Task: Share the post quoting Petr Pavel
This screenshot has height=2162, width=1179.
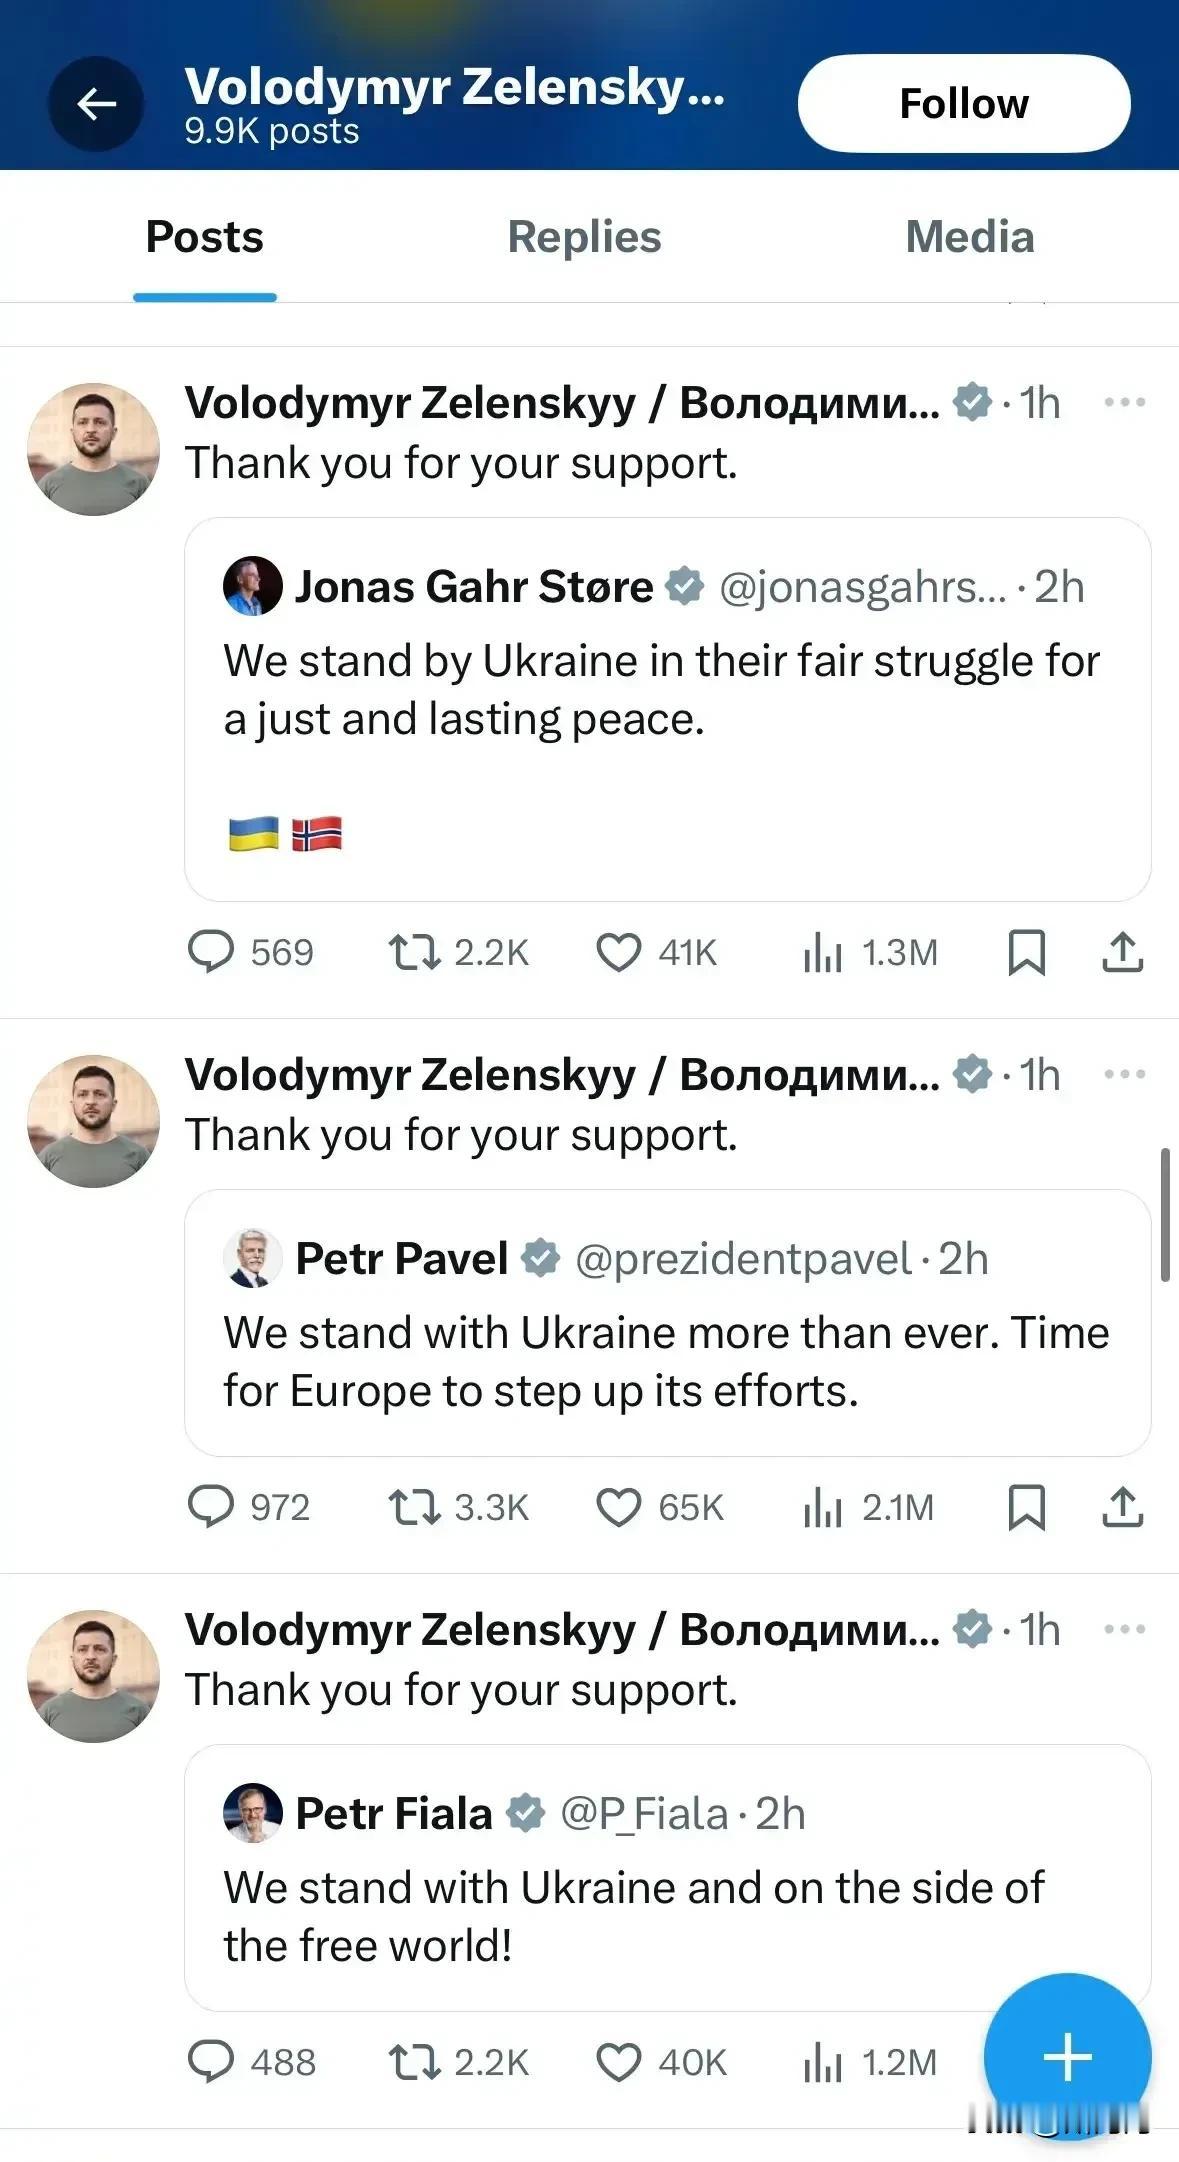Action: (1123, 1508)
